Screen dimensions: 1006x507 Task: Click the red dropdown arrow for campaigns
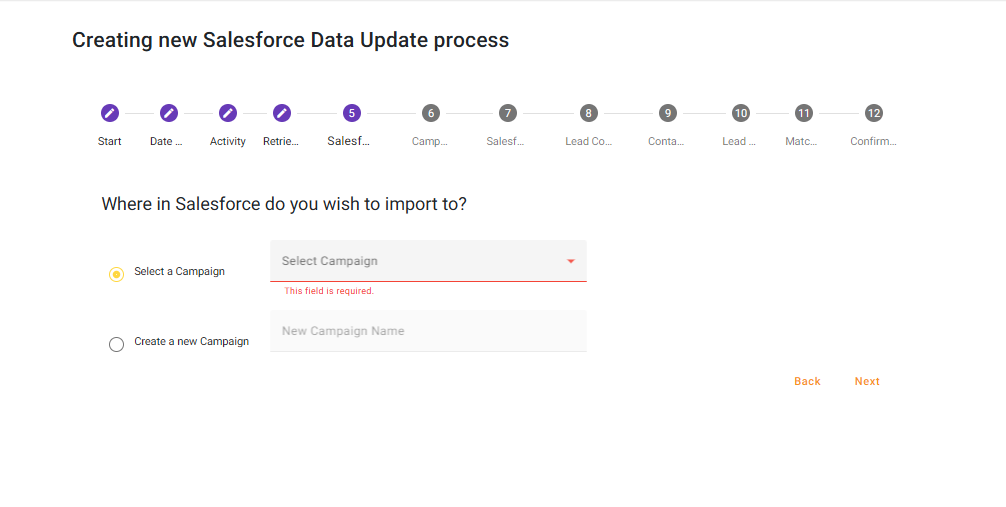point(571,262)
